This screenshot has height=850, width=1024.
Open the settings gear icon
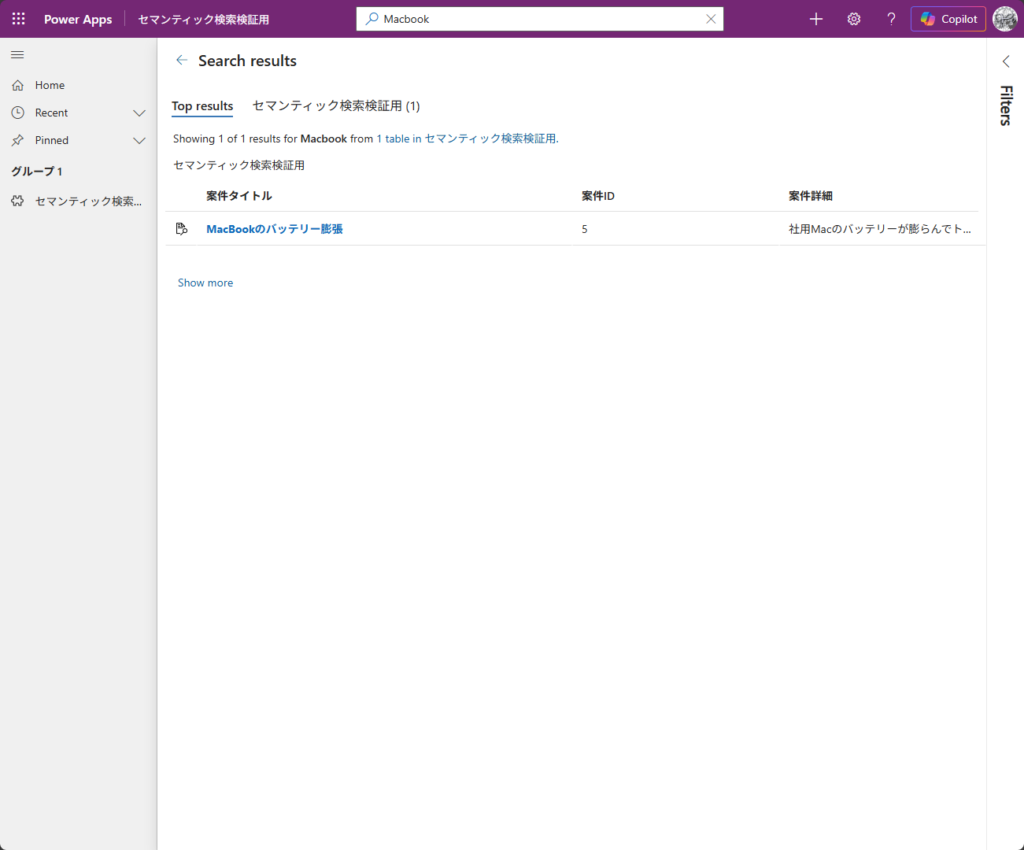(854, 19)
